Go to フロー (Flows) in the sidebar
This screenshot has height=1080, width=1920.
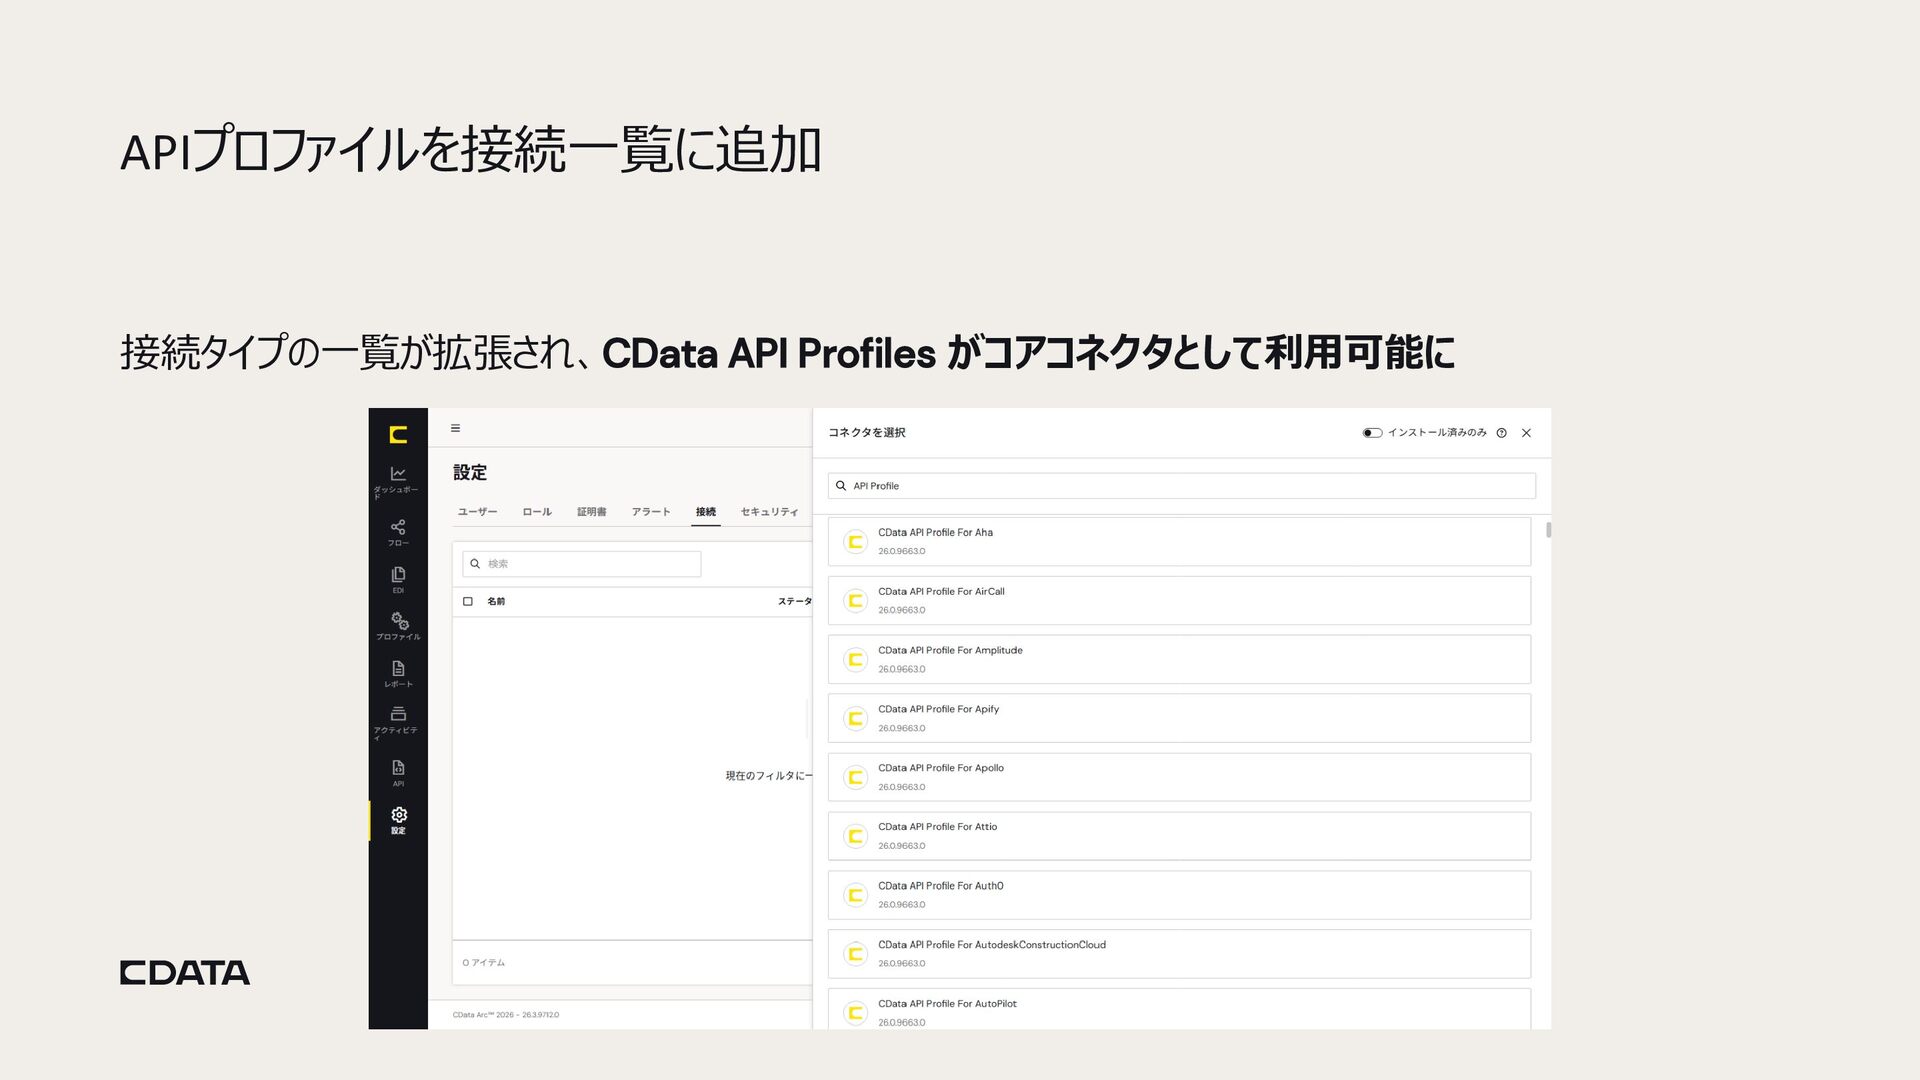[x=398, y=532]
